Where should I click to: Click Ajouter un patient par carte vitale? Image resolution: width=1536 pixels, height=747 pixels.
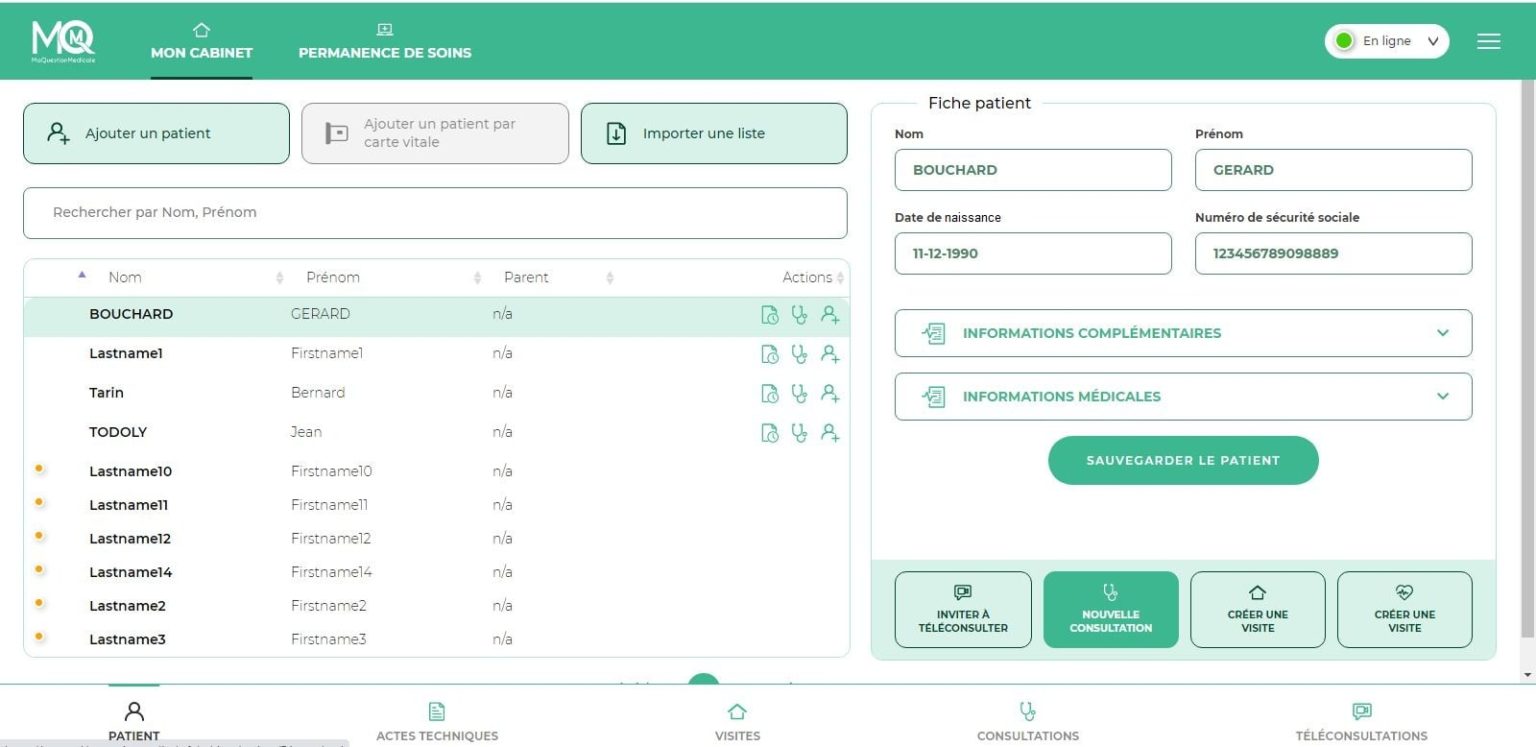click(435, 133)
